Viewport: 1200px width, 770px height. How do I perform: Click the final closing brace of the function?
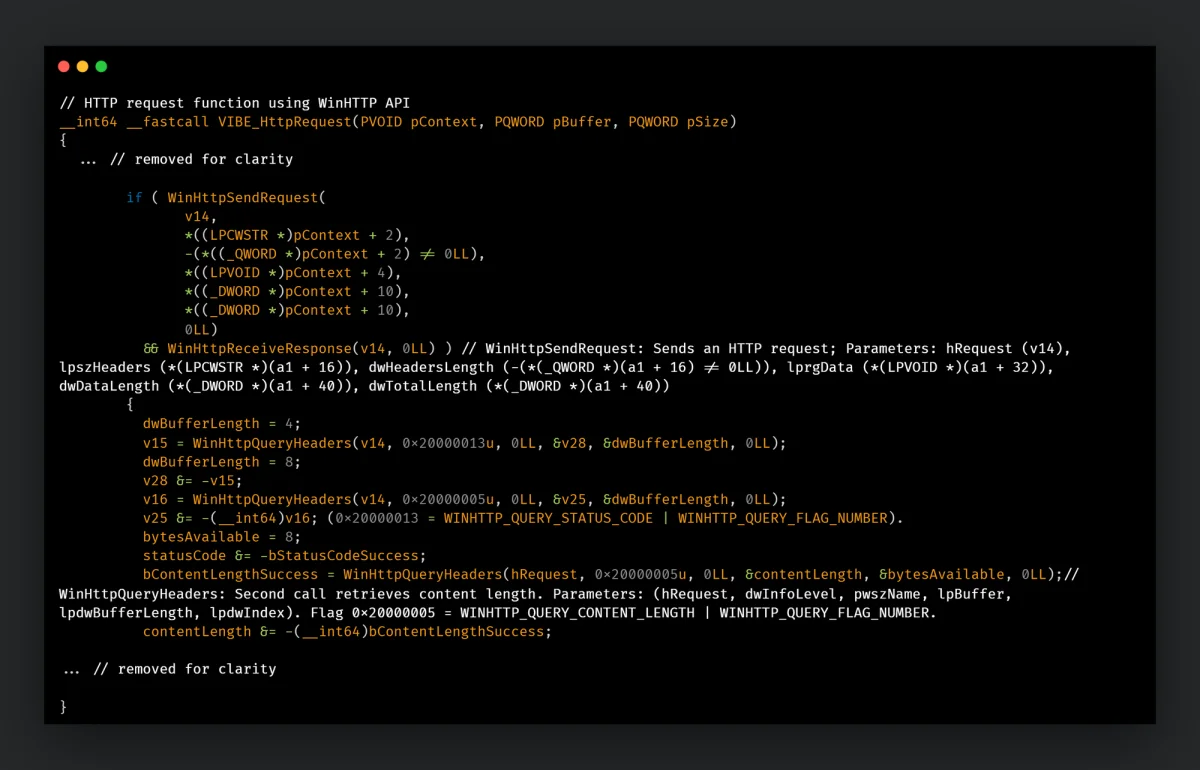click(64, 706)
